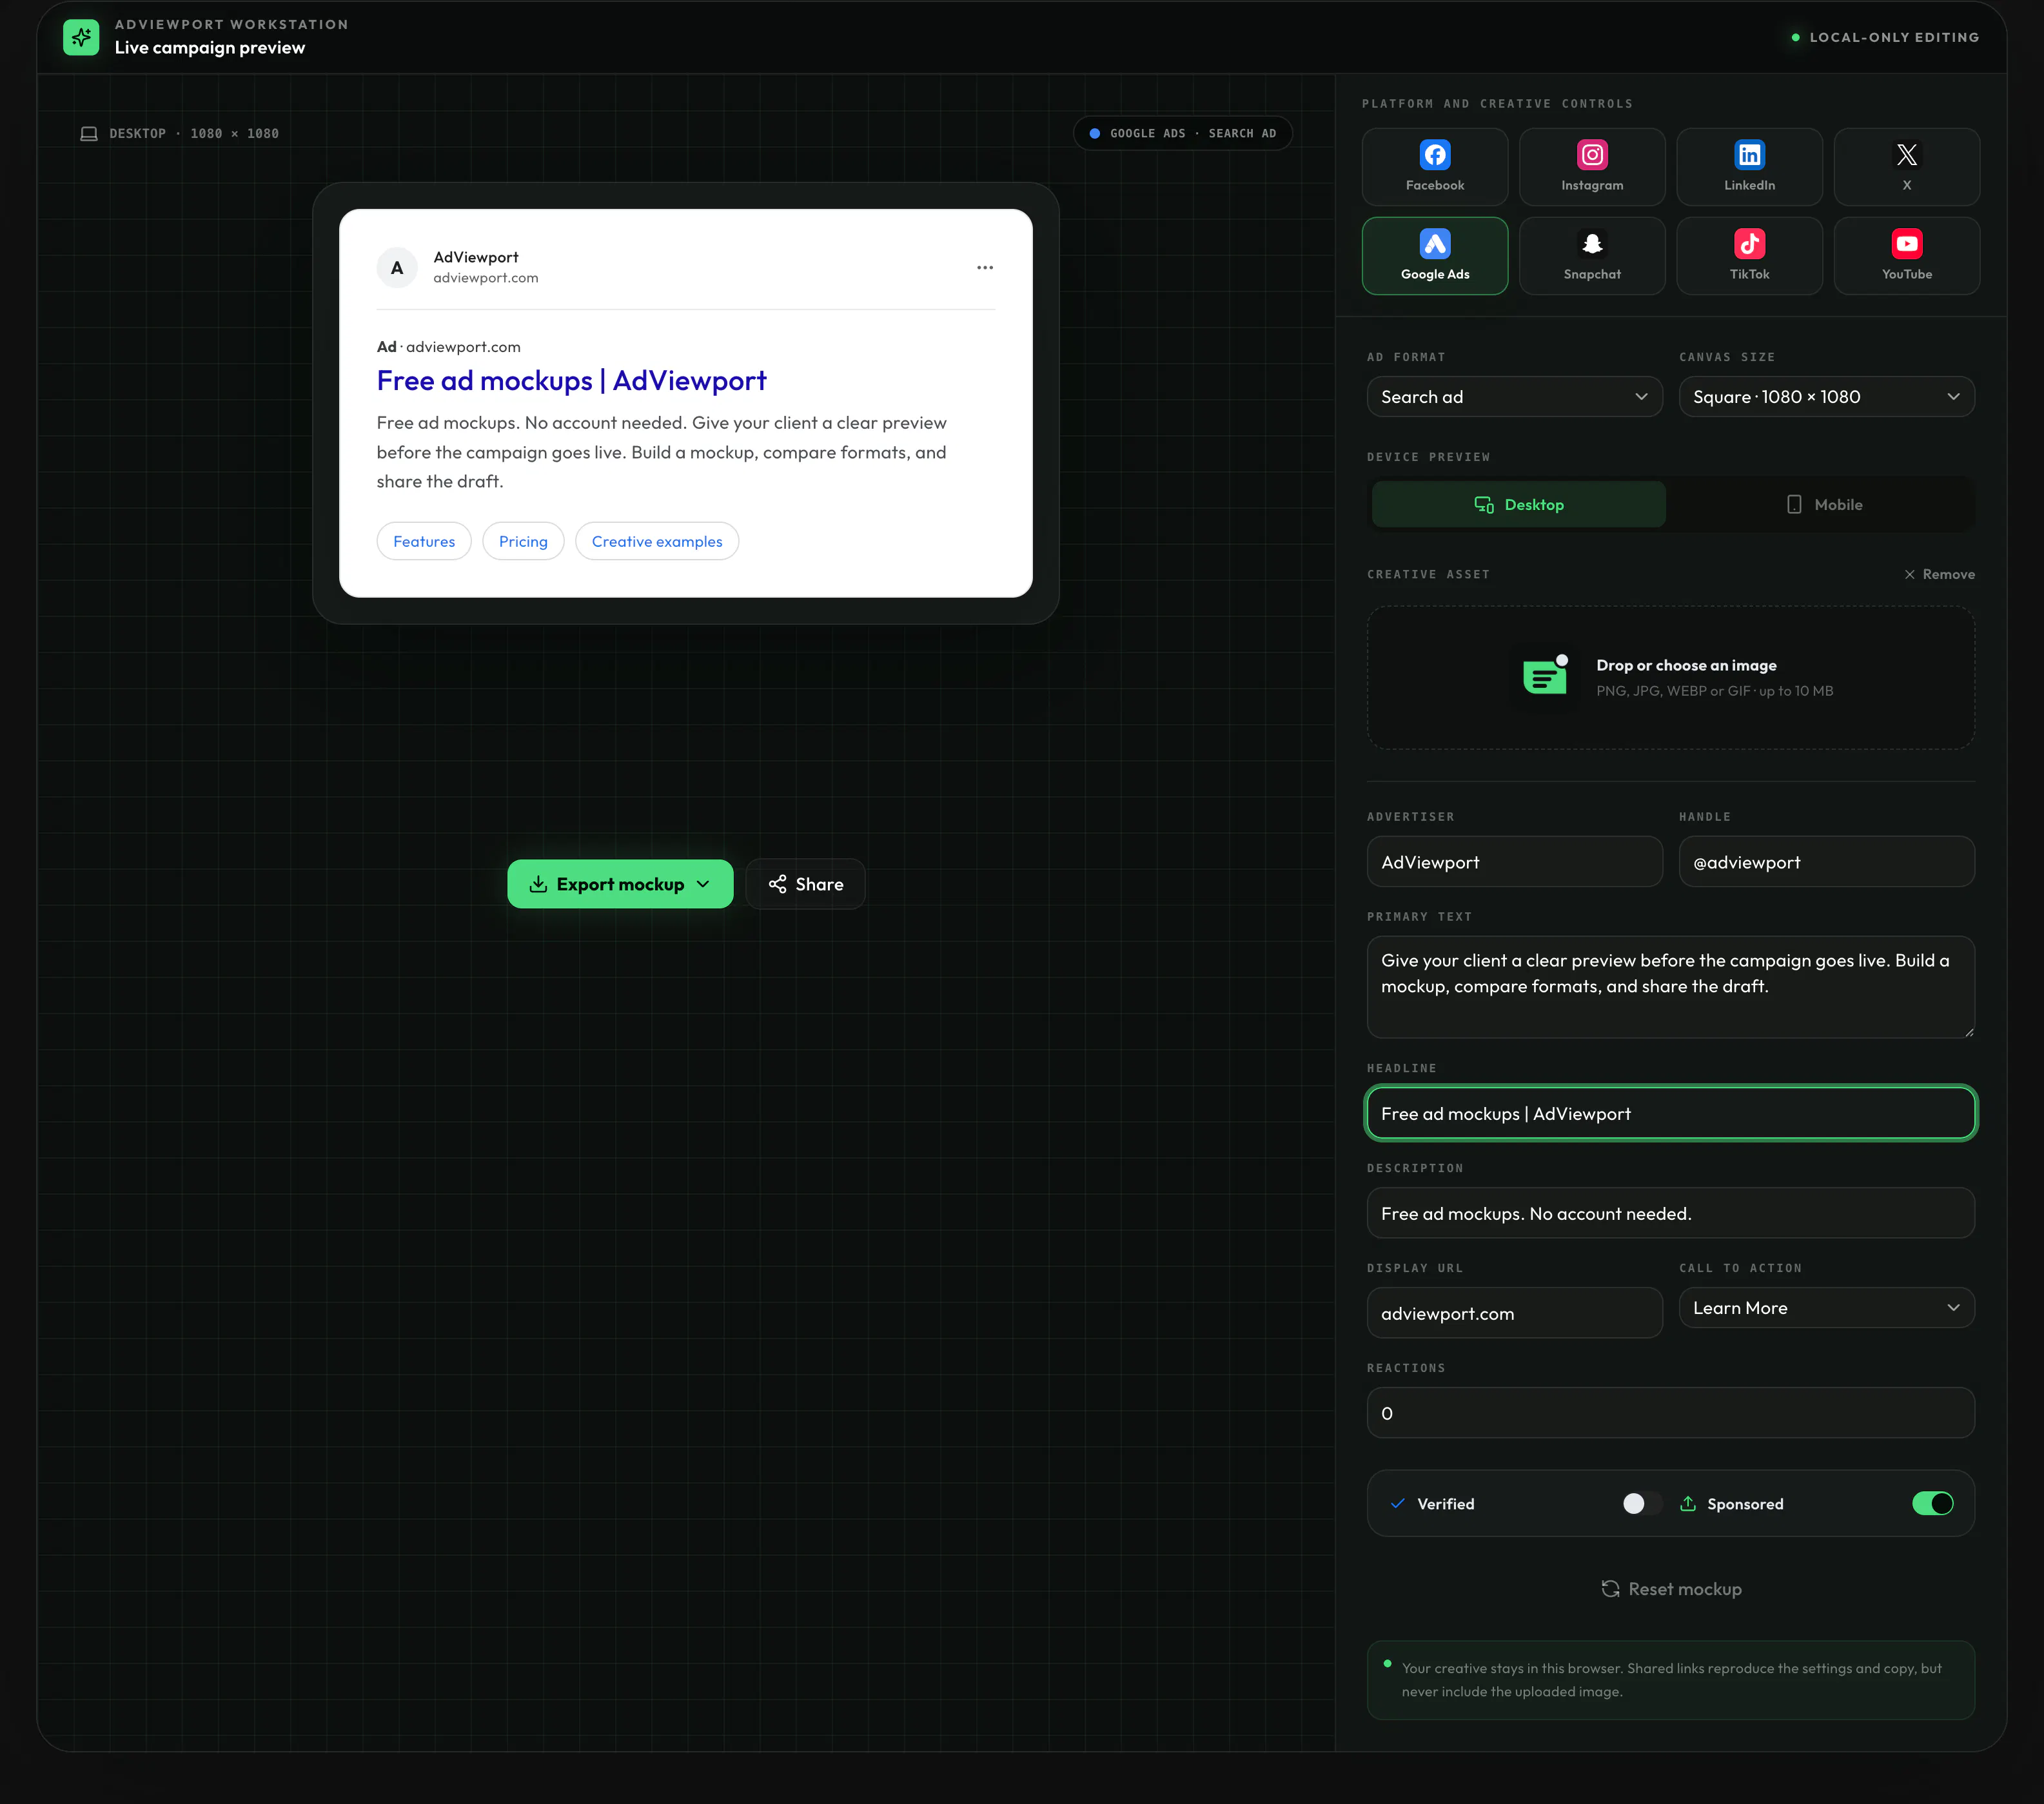Pick the YouTube platform icon
The height and width of the screenshot is (1804, 2044).
pos(1906,244)
